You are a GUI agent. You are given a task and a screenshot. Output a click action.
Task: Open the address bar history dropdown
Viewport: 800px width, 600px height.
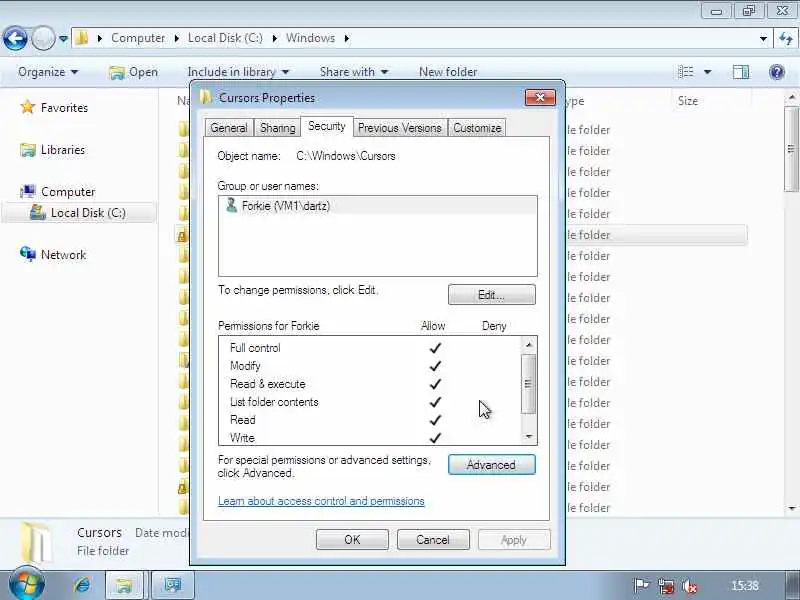pyautogui.click(x=763, y=39)
